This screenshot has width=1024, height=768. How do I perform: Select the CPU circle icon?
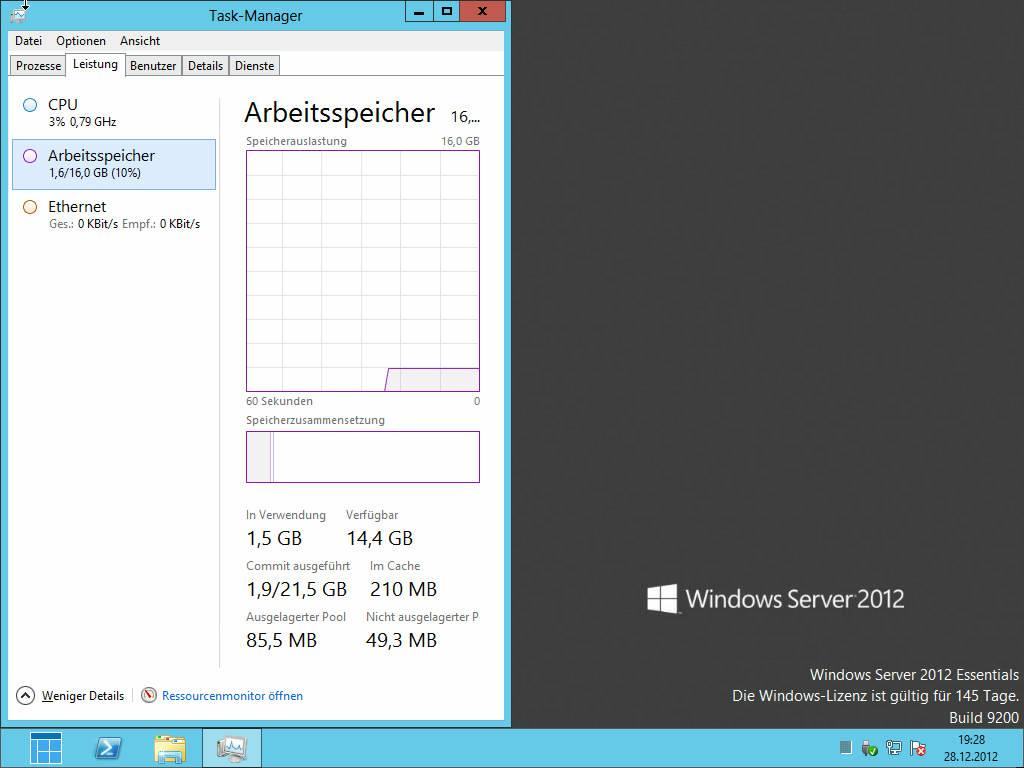pos(30,104)
